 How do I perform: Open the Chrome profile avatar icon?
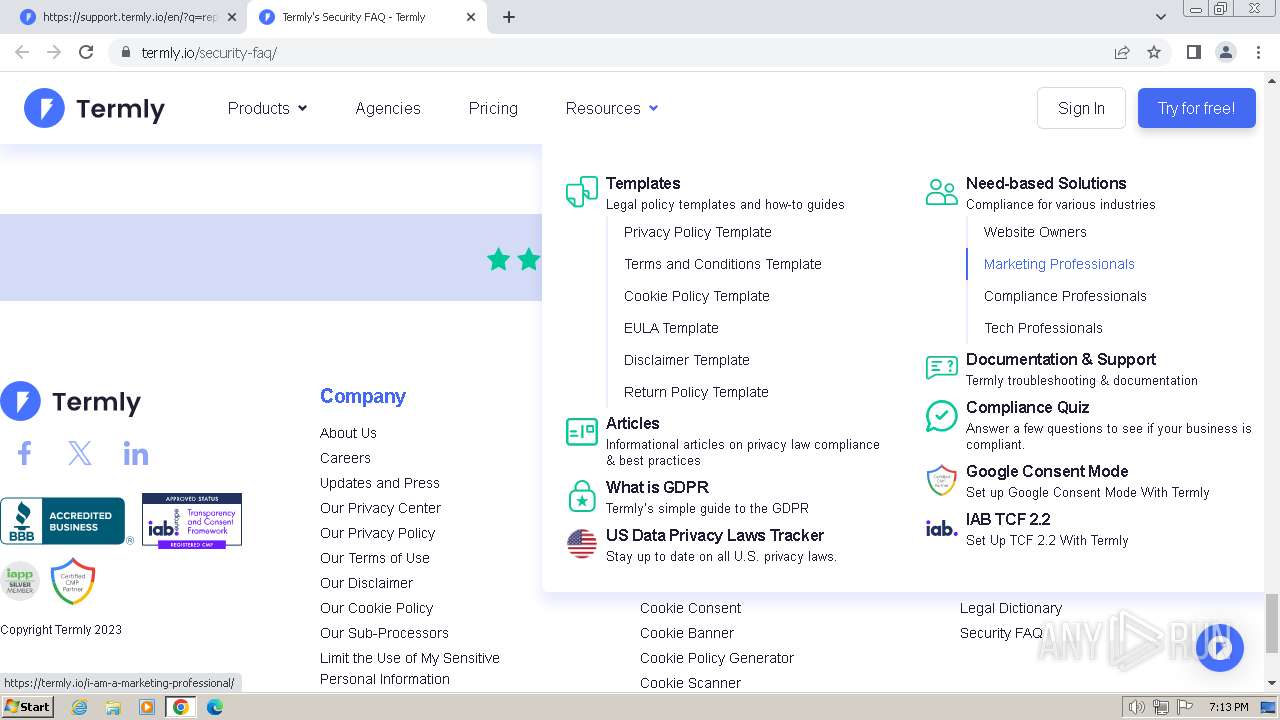pos(1226,52)
